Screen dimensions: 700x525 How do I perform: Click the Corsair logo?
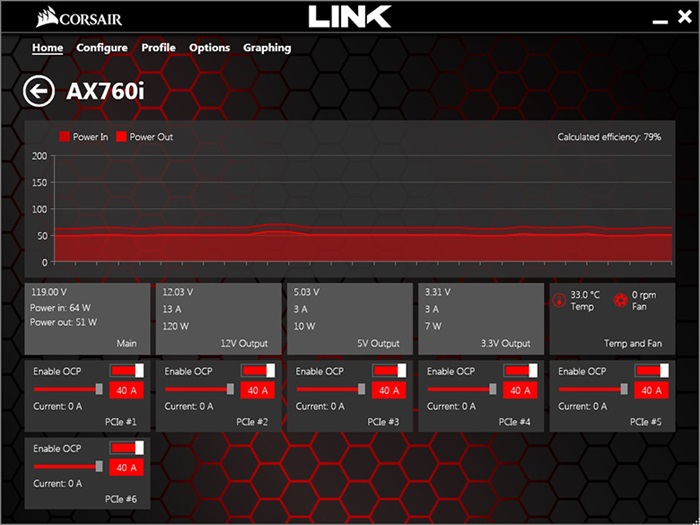pos(79,19)
